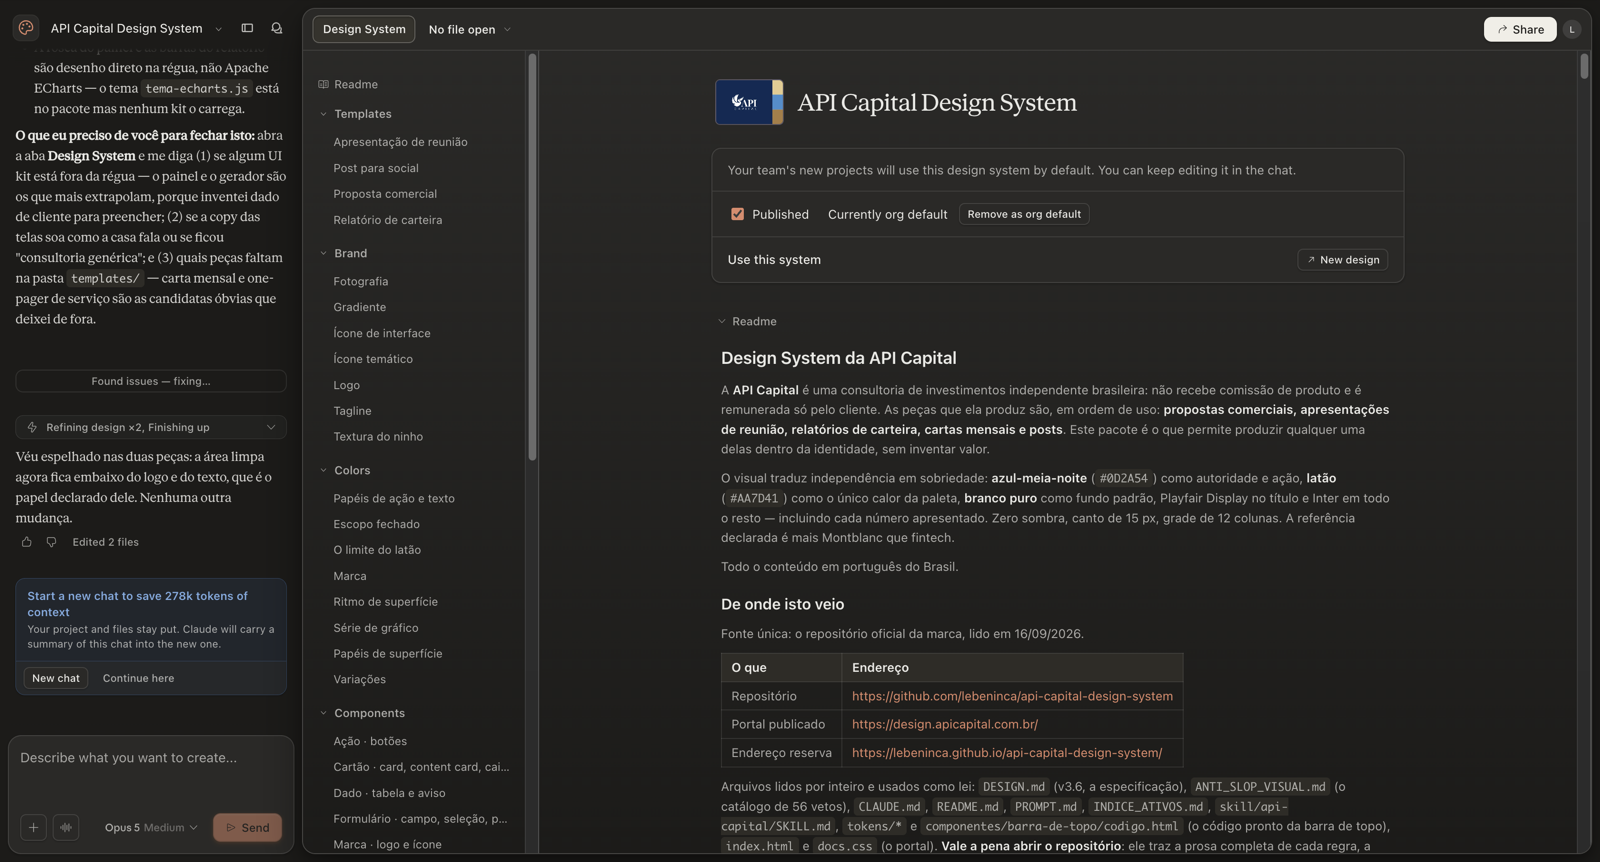Switch to the Design System tab
Screen dimensions: 1600x862
tap(364, 29)
